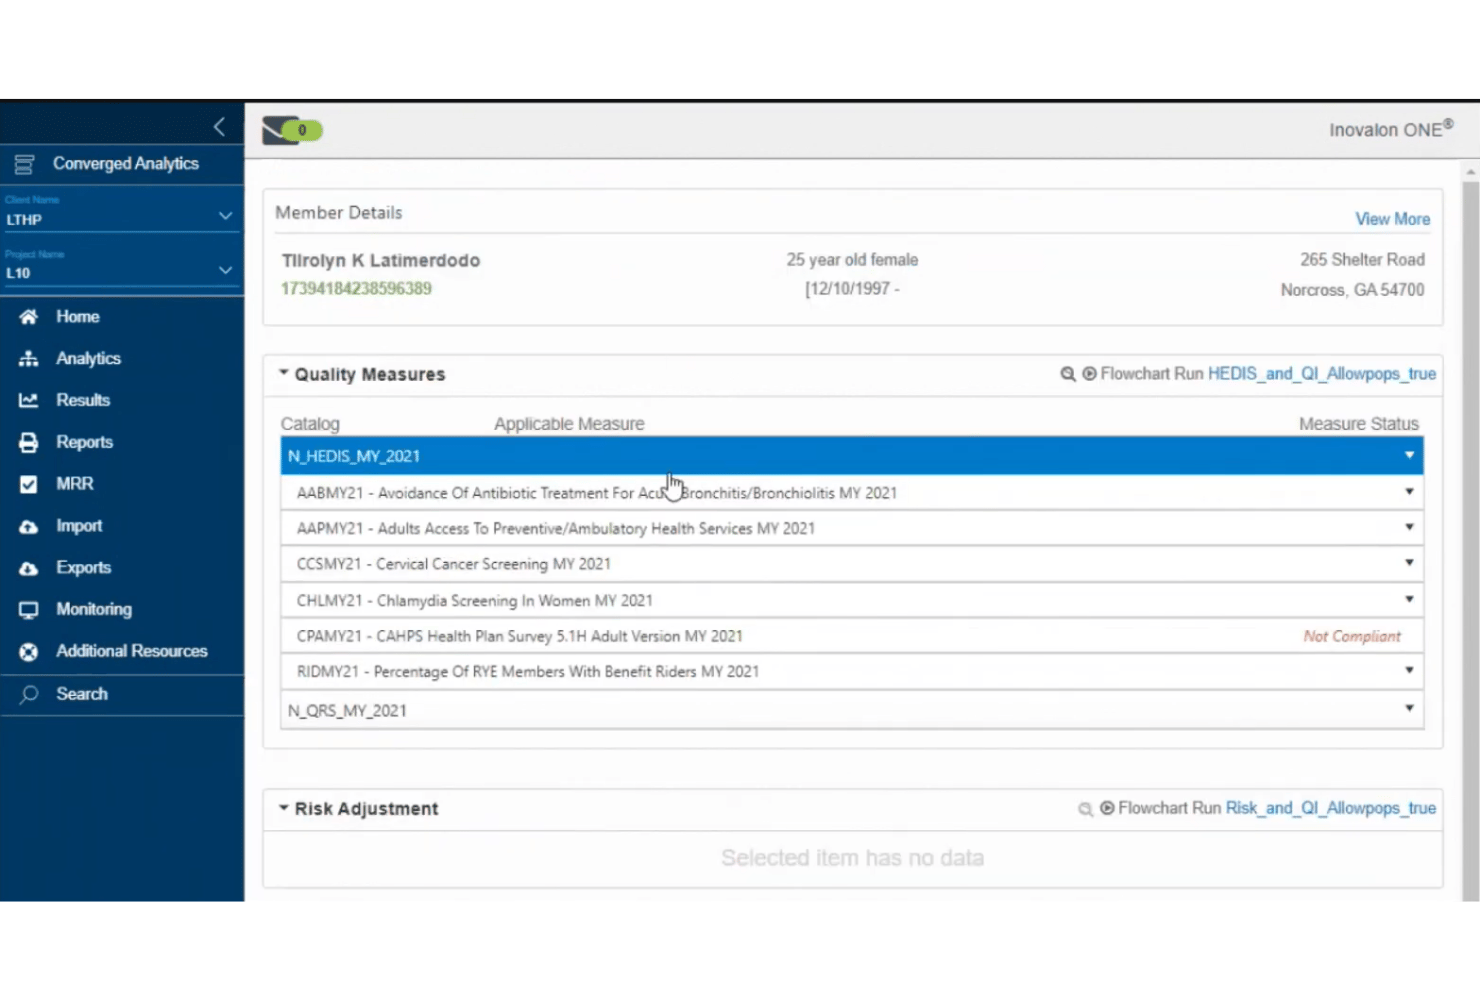
Task: Click the Import cloud icon
Action: [x=29, y=526]
